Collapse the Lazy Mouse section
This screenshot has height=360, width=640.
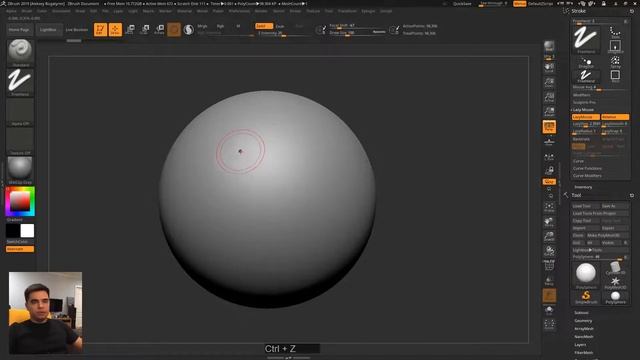click(583, 110)
